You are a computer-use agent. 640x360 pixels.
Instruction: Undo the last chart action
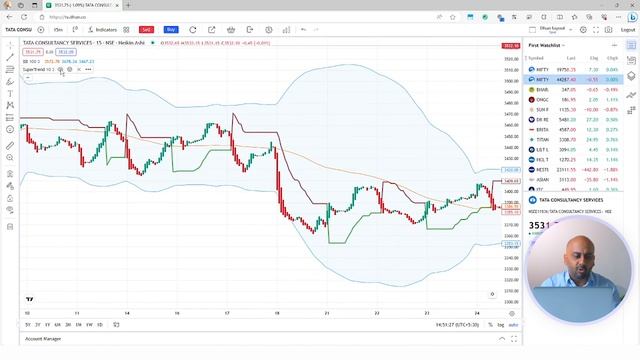[303, 30]
